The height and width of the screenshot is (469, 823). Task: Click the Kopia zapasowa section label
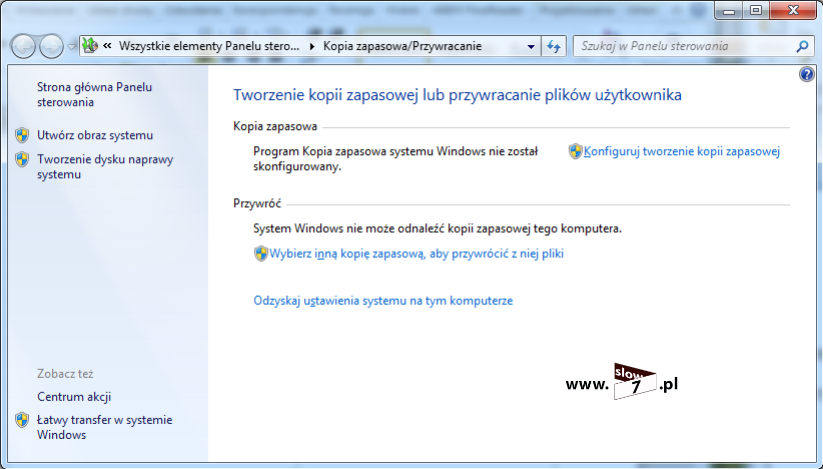(275, 126)
